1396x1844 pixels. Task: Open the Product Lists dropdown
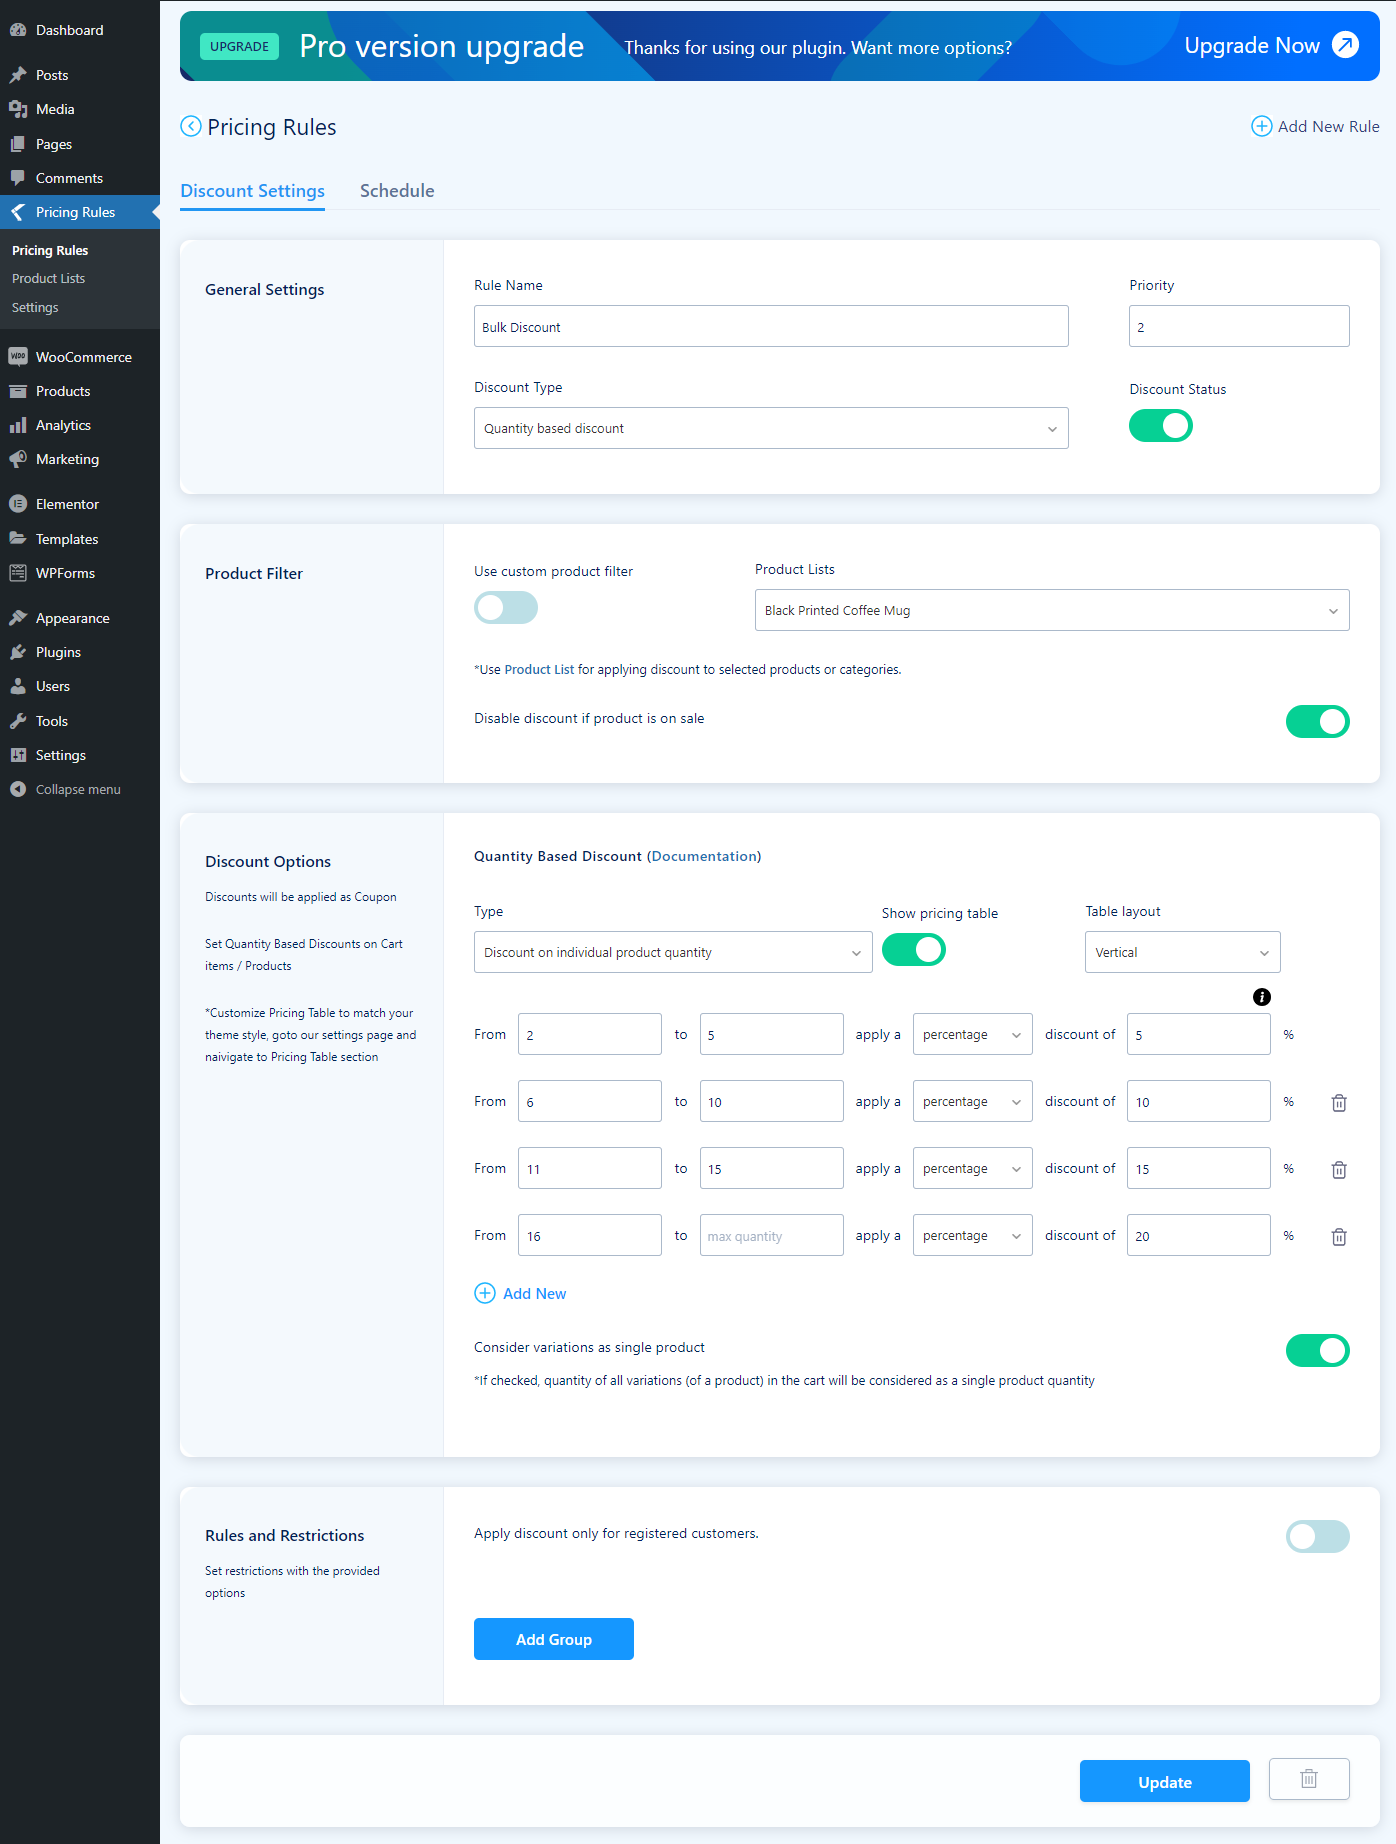coord(1052,610)
